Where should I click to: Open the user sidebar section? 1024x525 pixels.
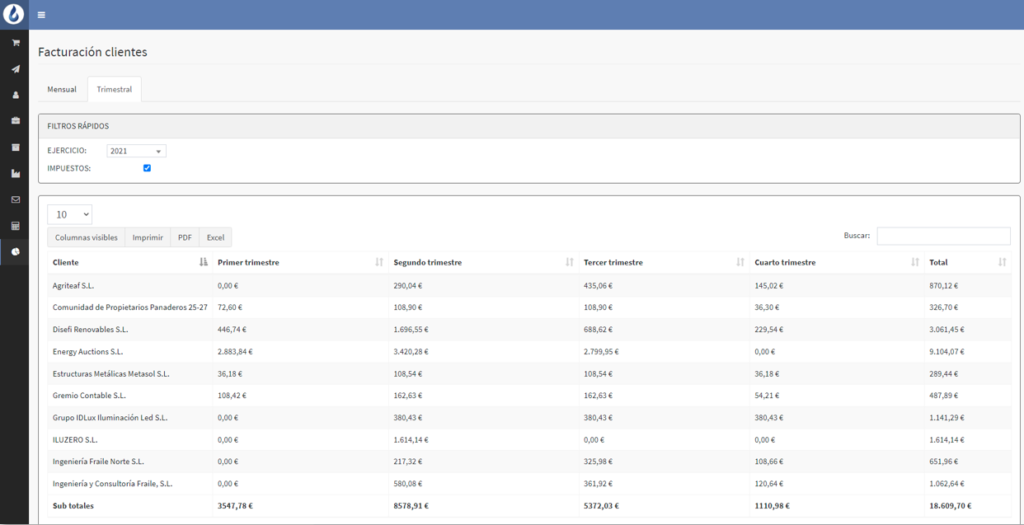tap(15, 95)
